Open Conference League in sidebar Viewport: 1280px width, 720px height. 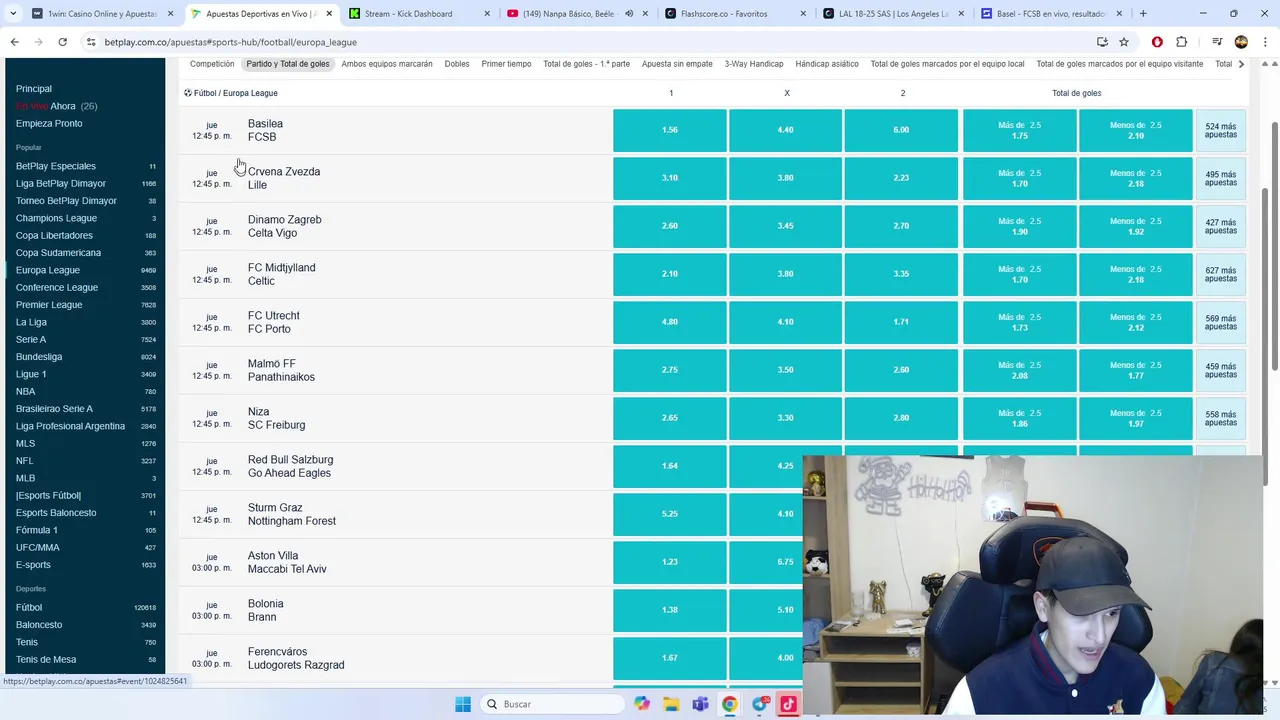tap(57, 287)
